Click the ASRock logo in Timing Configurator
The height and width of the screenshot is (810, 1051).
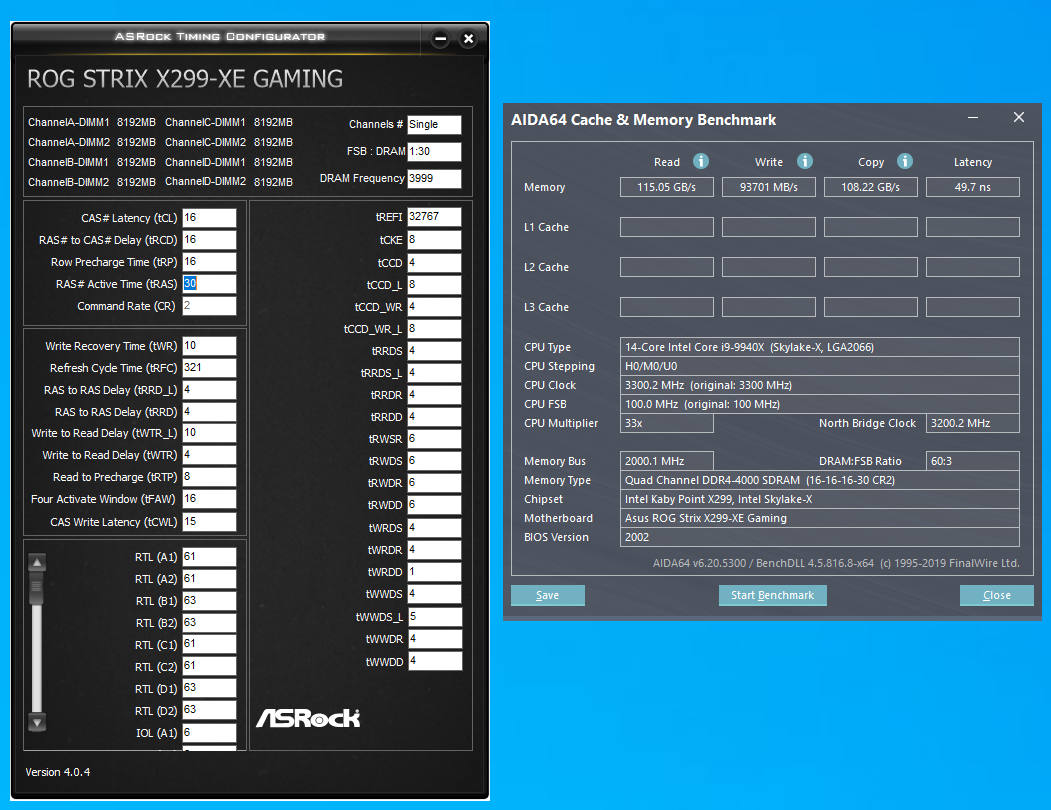308,718
